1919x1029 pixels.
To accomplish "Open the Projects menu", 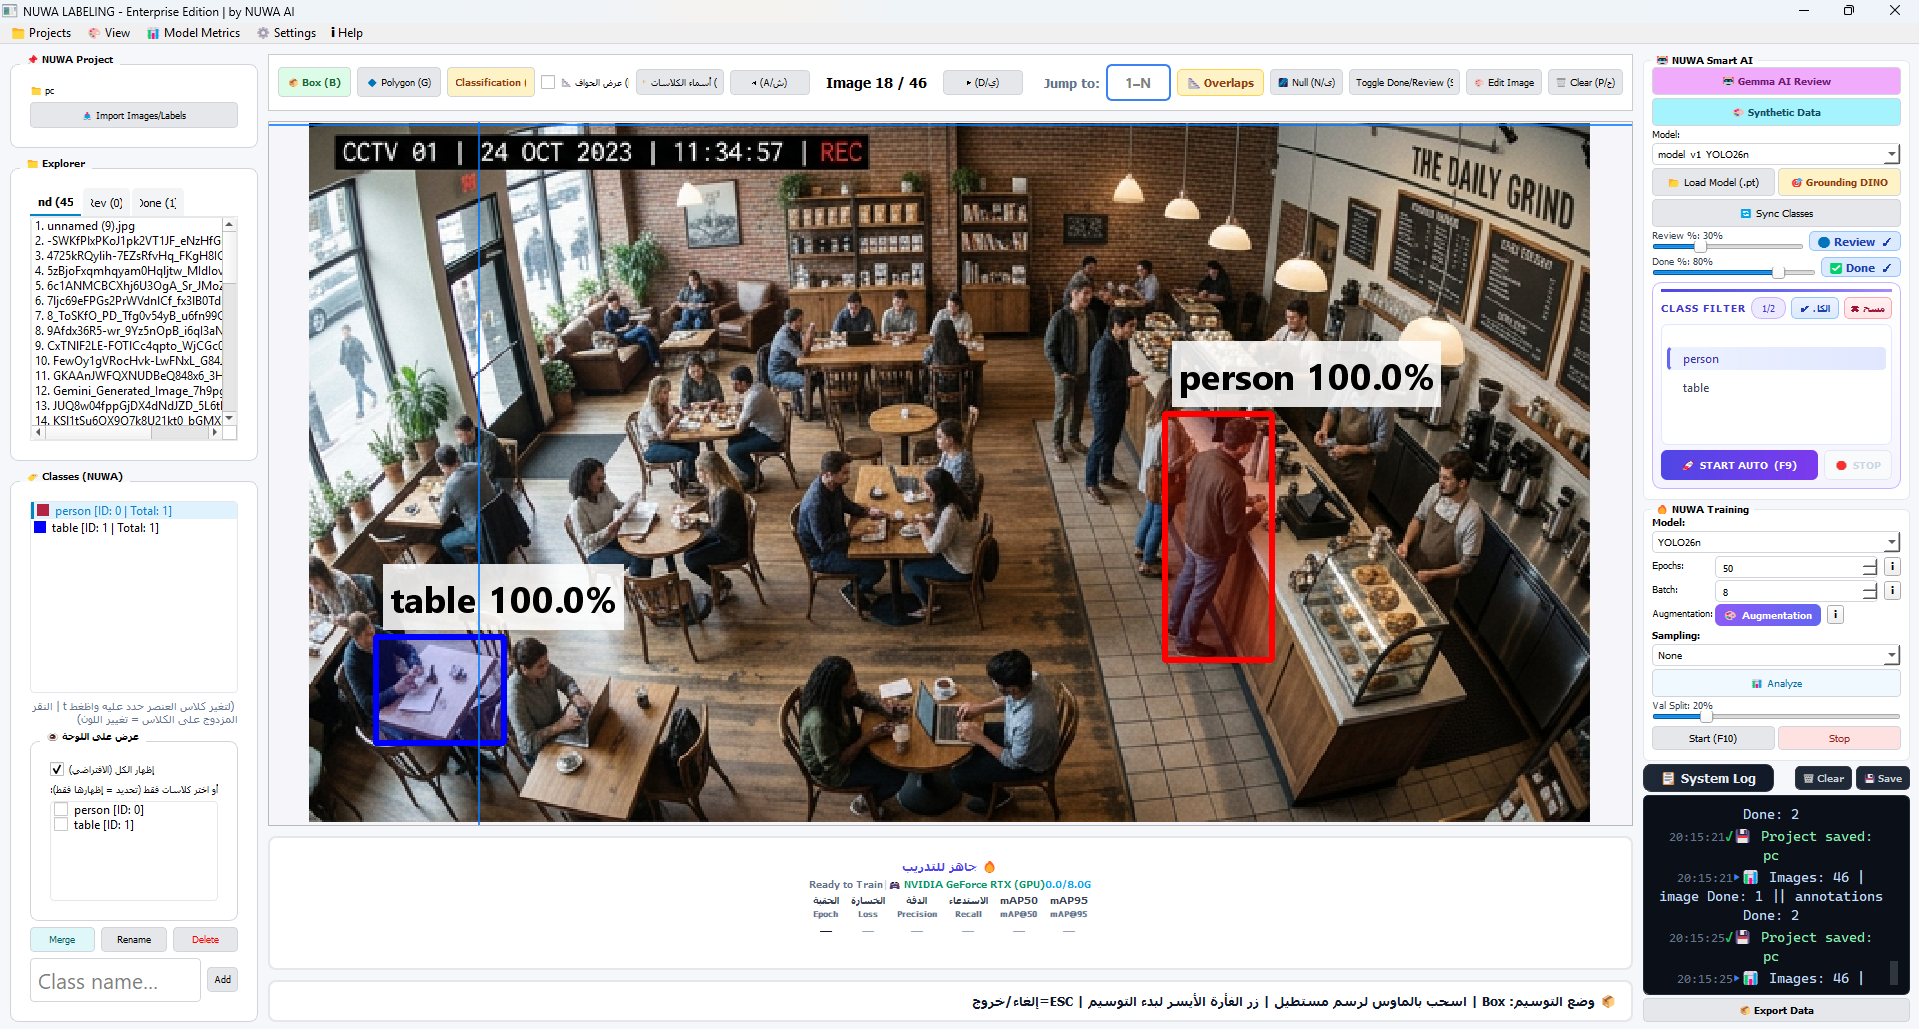I will coord(41,33).
